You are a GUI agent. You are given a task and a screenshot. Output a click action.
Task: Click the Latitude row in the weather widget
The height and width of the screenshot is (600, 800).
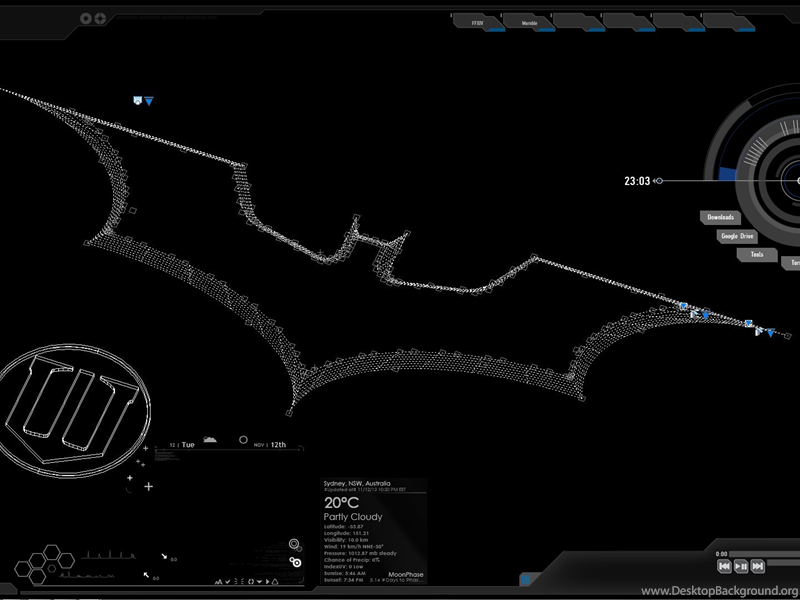(343, 527)
